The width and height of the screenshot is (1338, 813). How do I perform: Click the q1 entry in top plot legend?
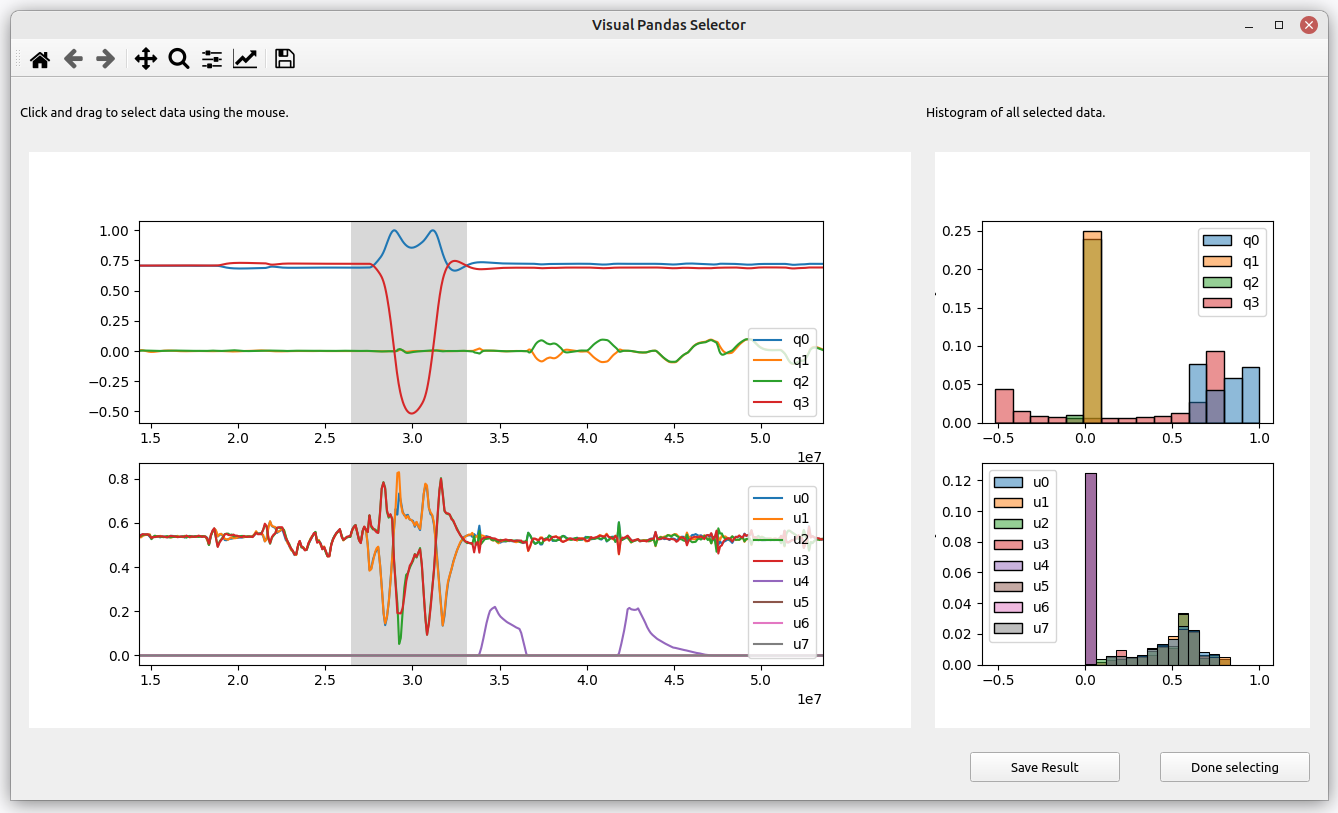(782, 360)
